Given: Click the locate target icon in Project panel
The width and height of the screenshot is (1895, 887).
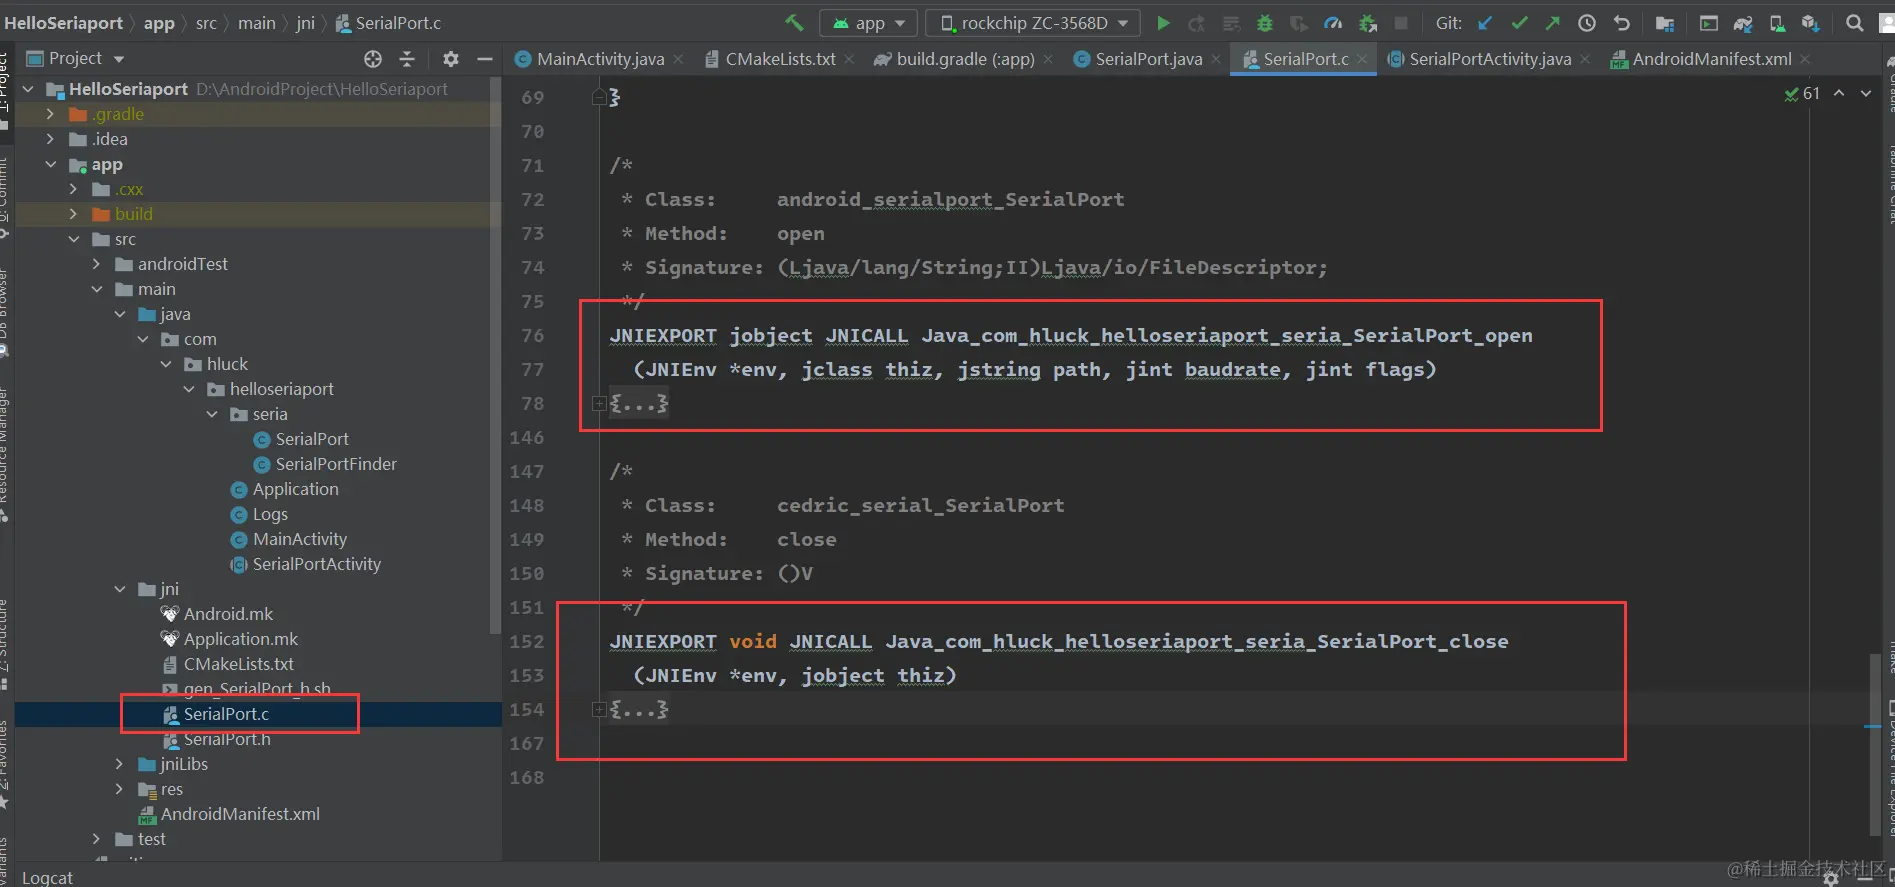Looking at the screenshot, I should (373, 59).
